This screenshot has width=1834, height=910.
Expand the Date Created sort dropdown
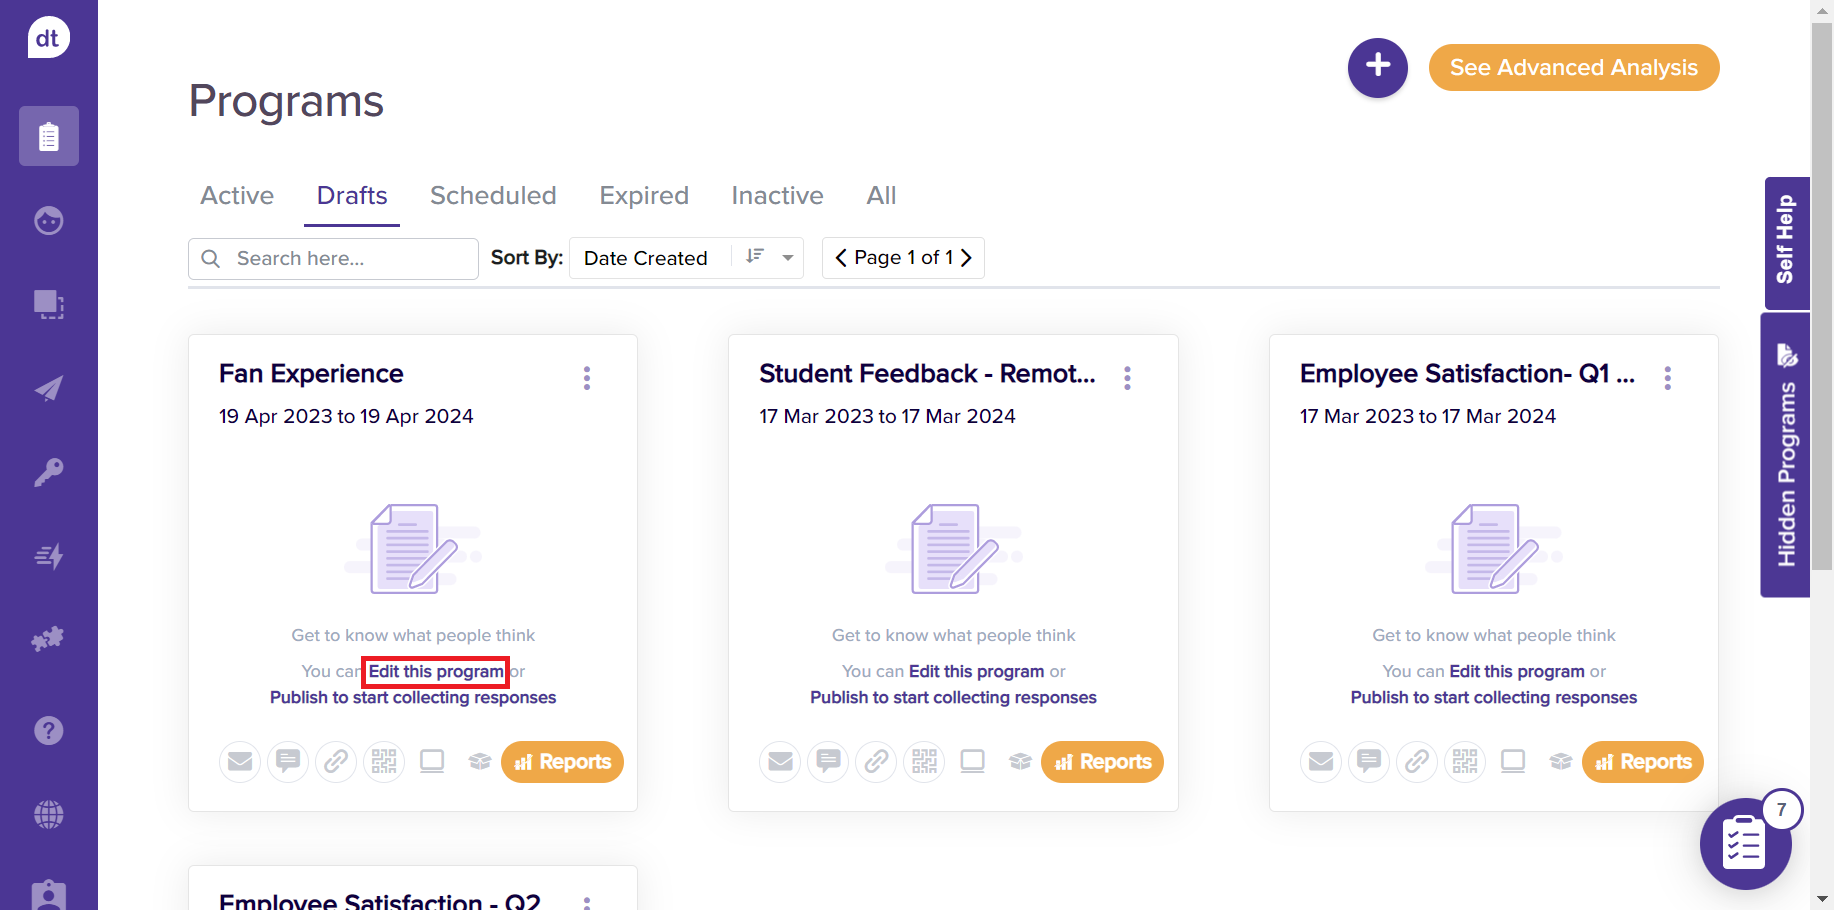[788, 258]
